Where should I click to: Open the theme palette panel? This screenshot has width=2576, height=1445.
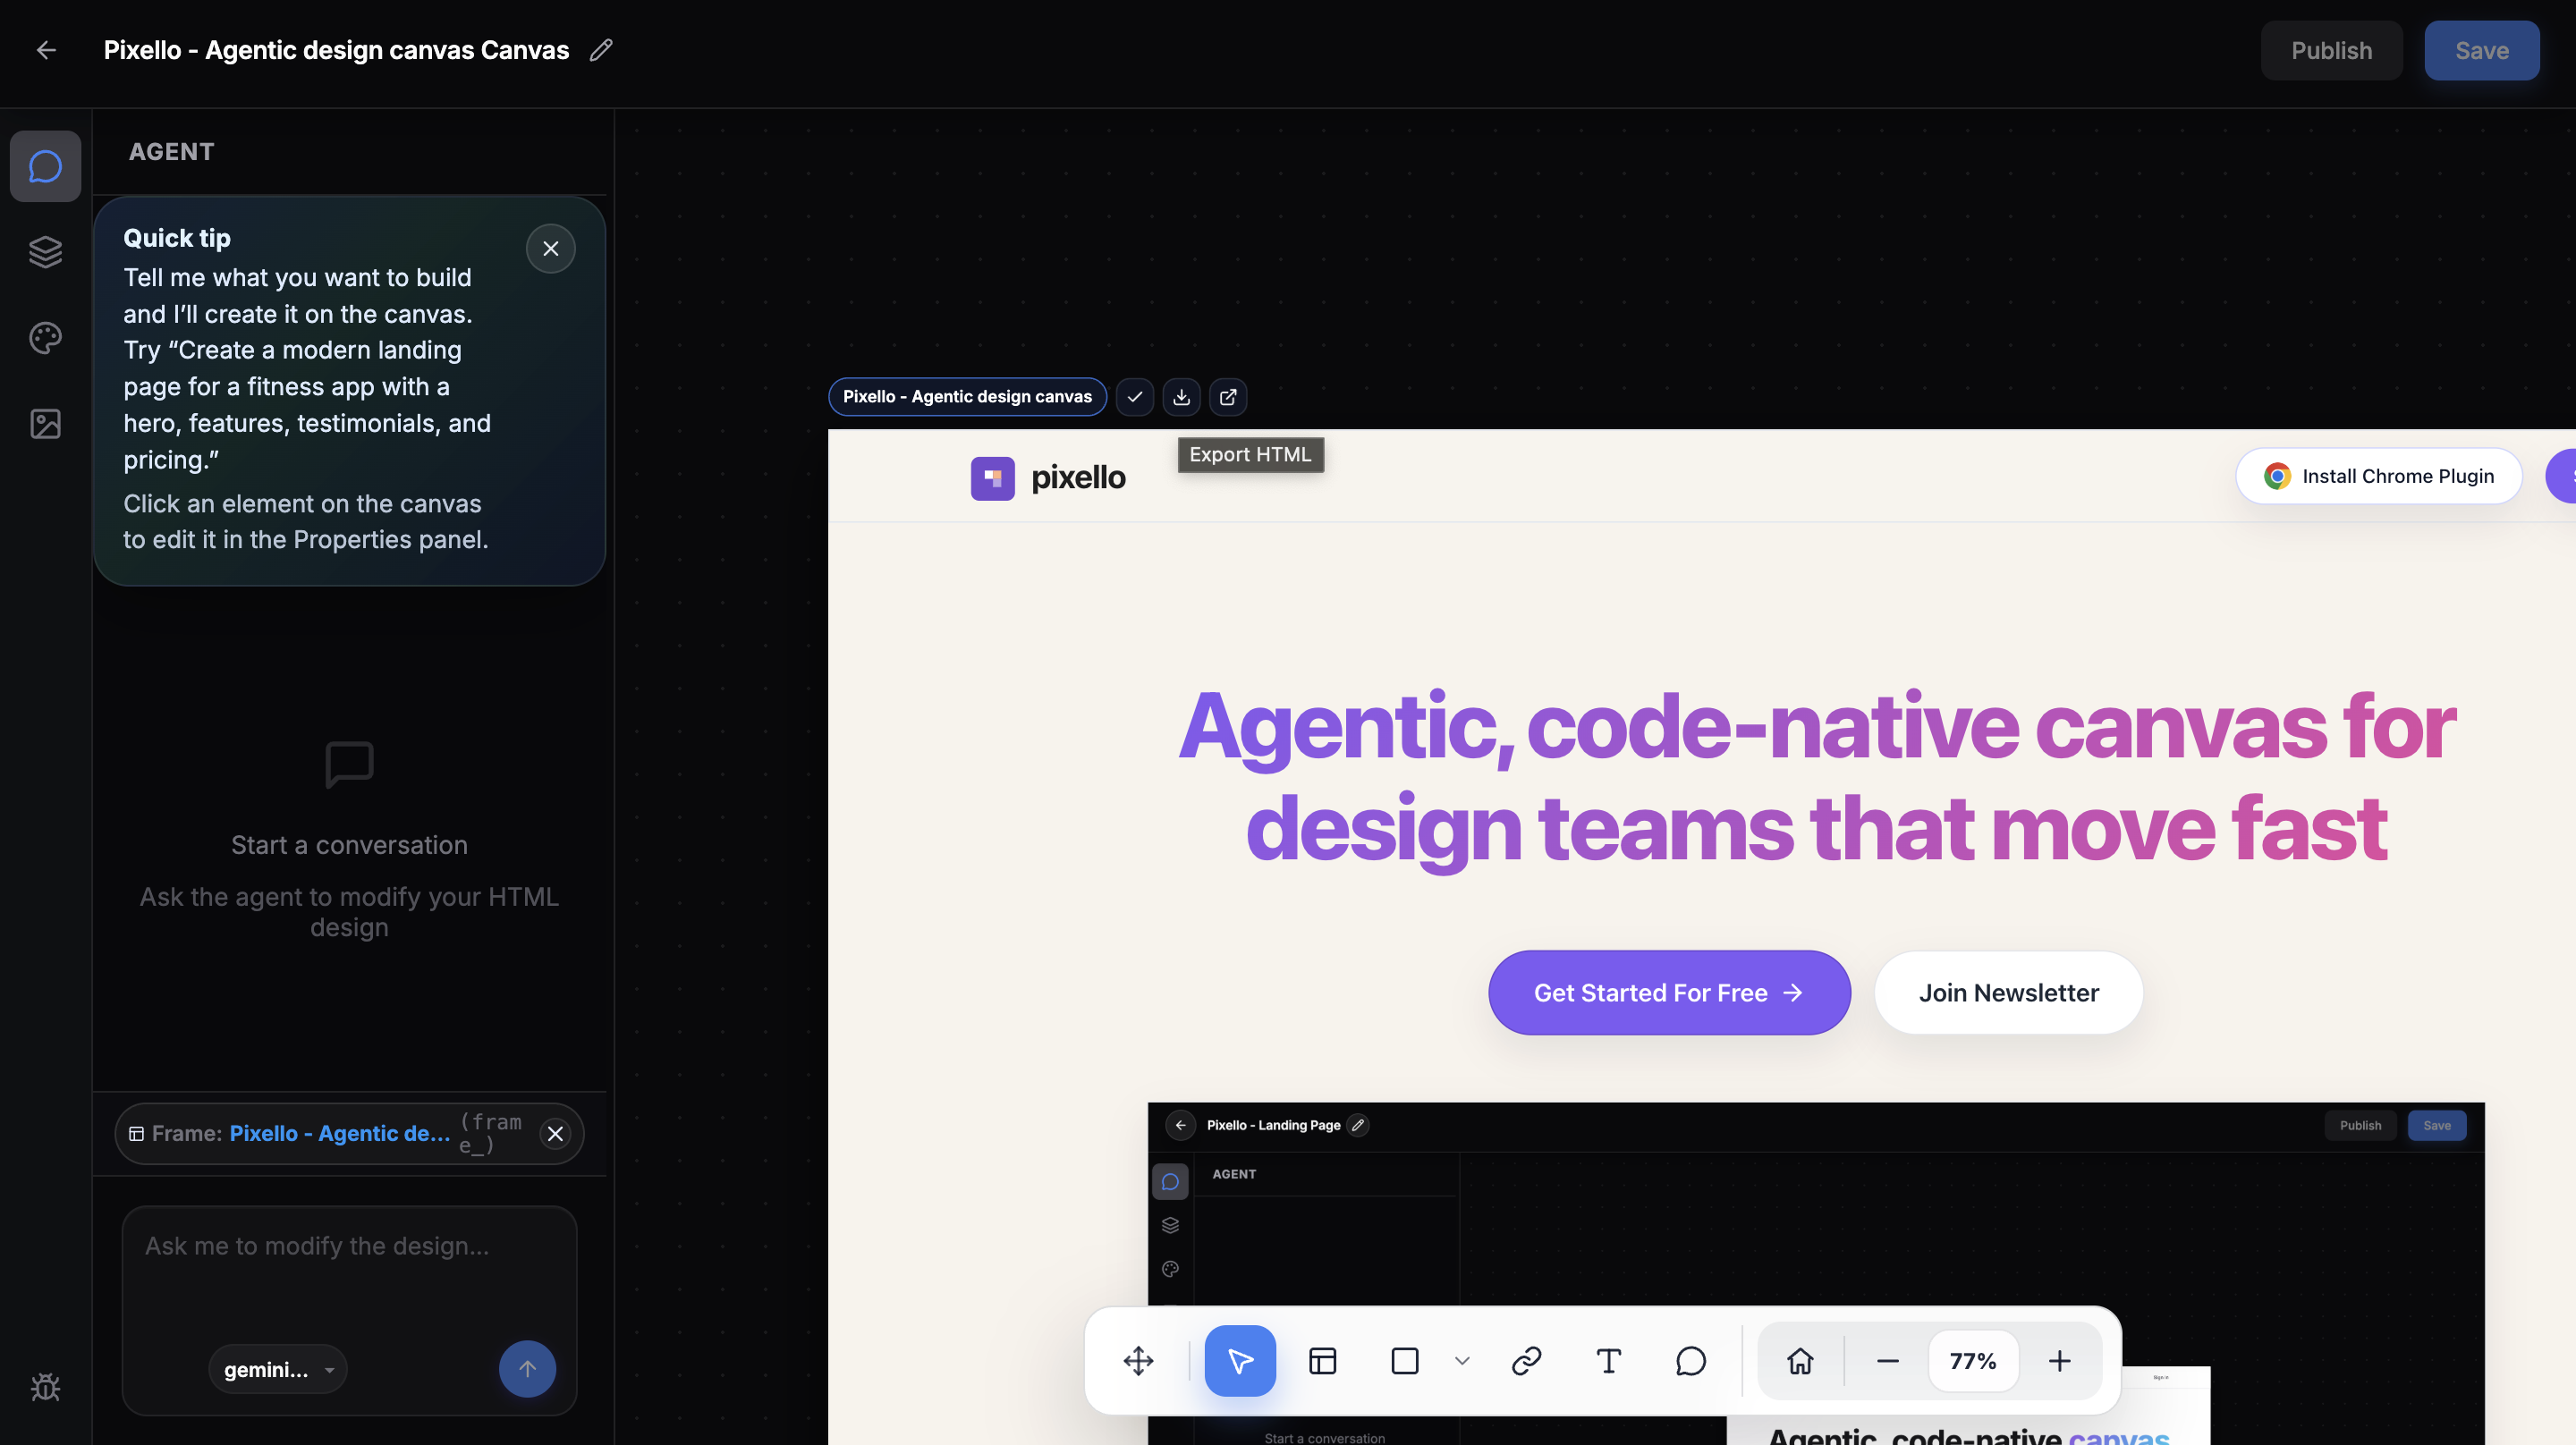click(x=45, y=338)
